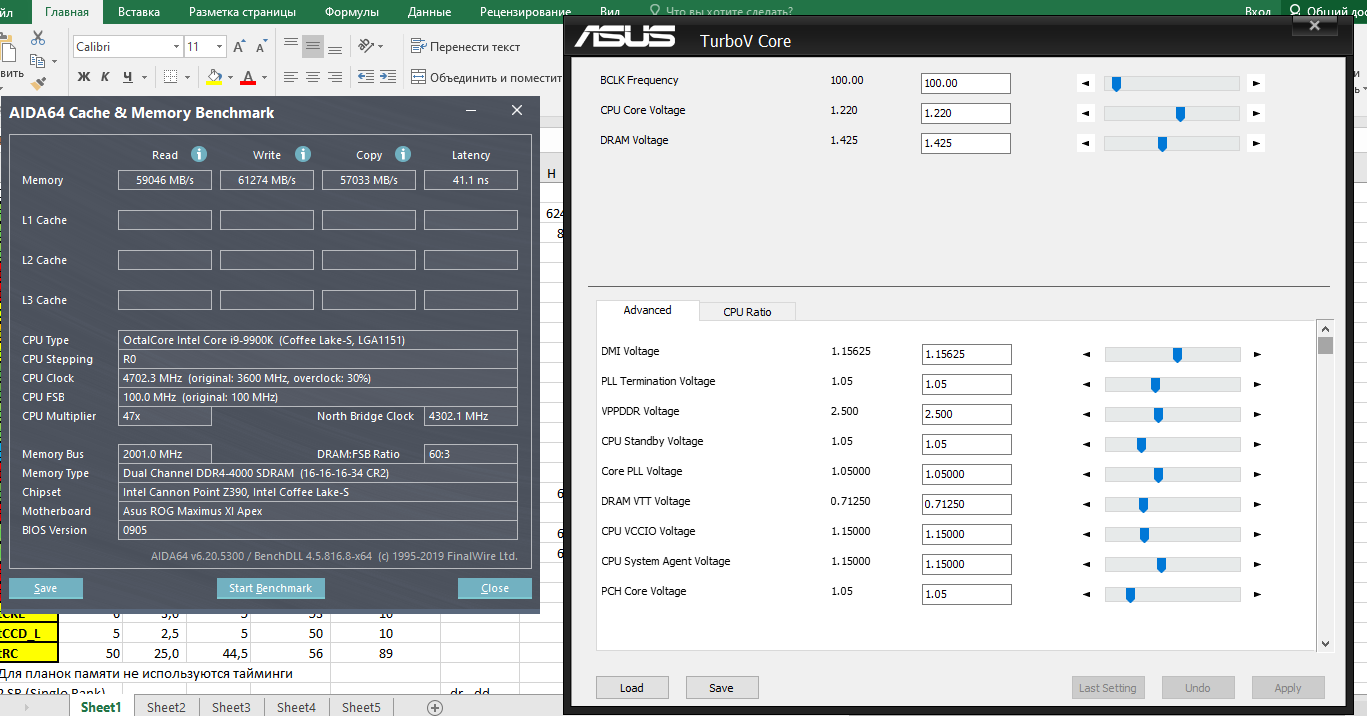This screenshot has height=716, width=1367.
Task: Open the Формулы ribbon tab
Action: coord(352,13)
